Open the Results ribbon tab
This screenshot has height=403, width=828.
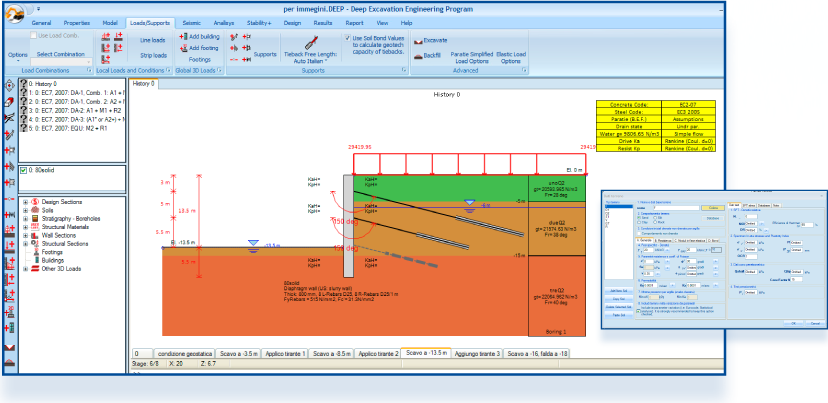(323, 23)
